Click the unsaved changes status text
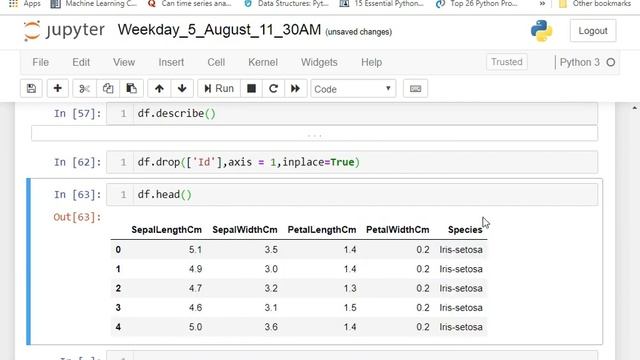 [x=358, y=31]
